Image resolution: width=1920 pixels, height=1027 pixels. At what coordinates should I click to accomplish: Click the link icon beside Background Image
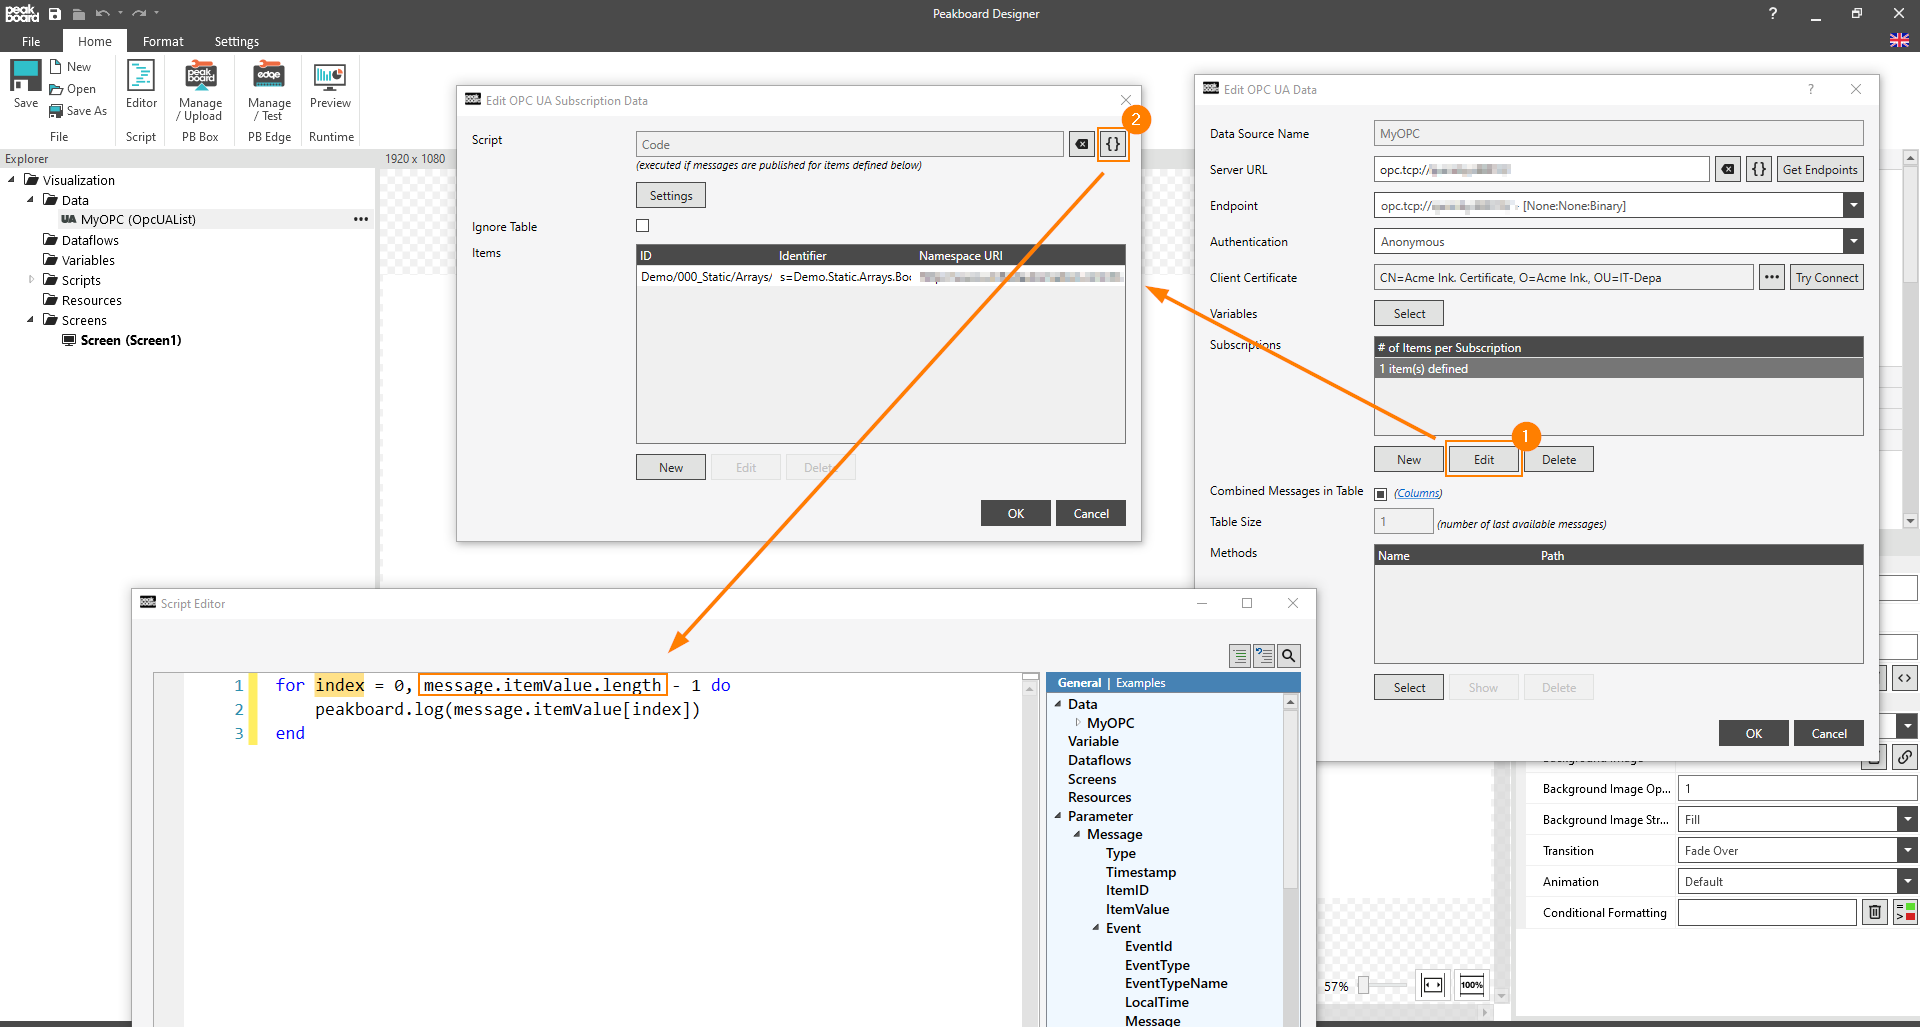coord(1905,757)
